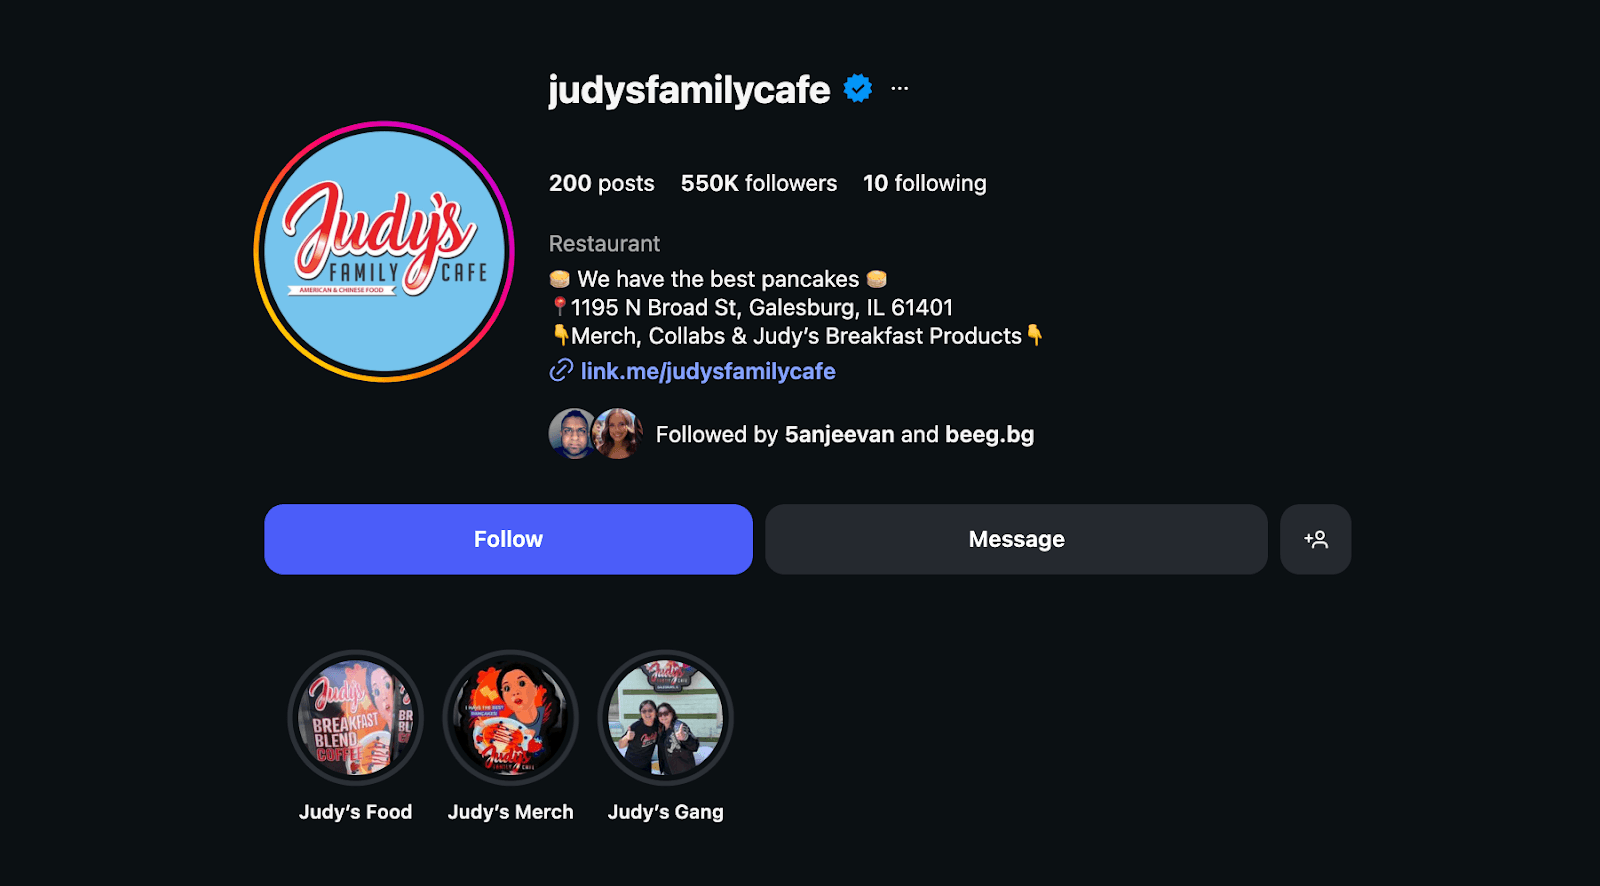Open Judy's Family Cafe profile picture story

384,252
